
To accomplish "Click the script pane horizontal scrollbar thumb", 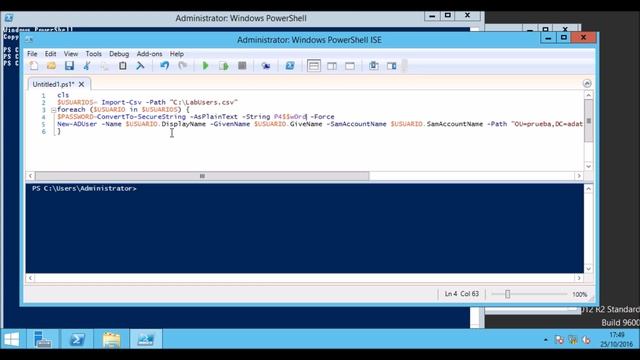I will point(202,176).
